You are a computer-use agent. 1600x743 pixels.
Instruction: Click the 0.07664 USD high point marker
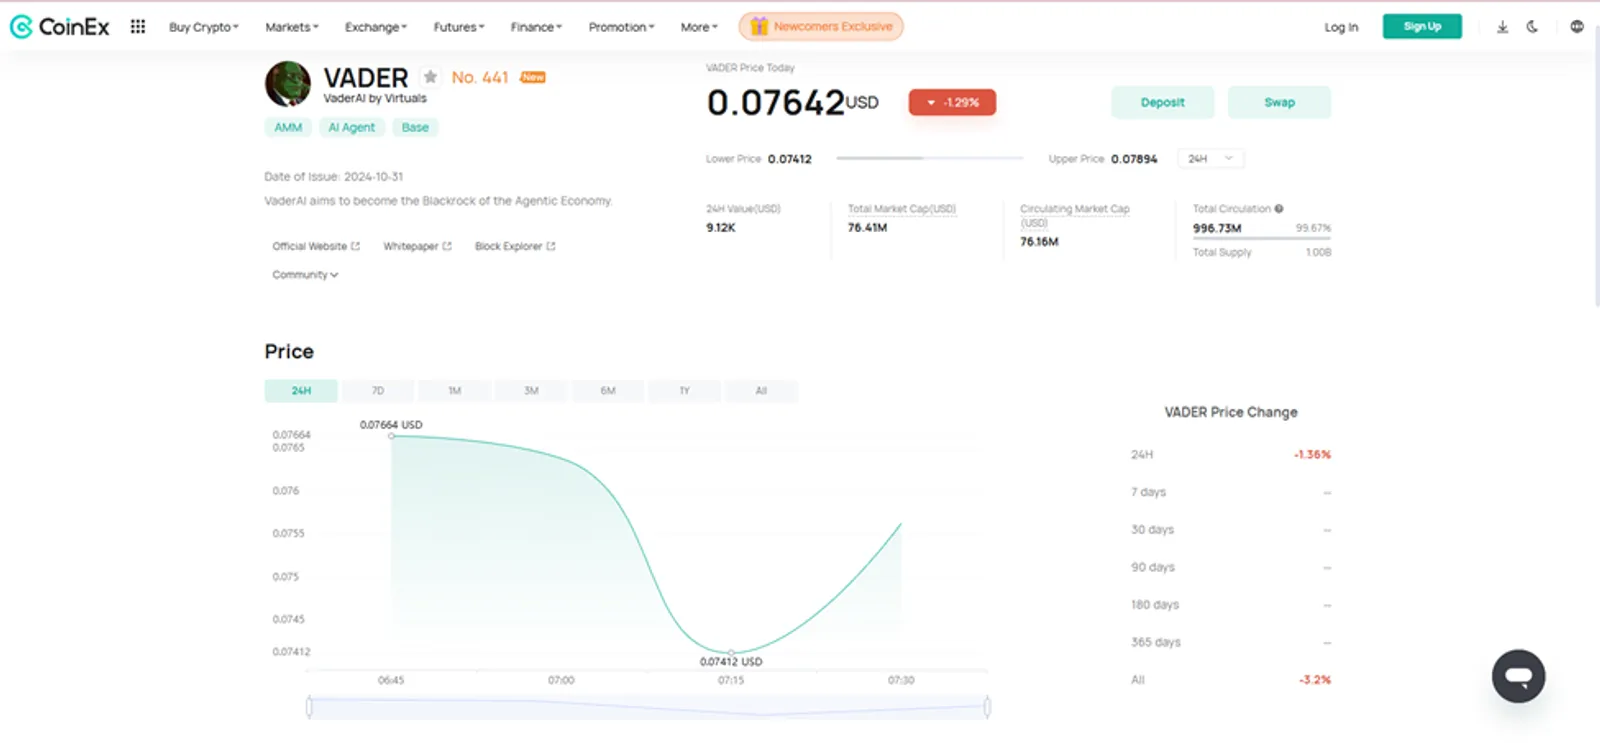391,436
